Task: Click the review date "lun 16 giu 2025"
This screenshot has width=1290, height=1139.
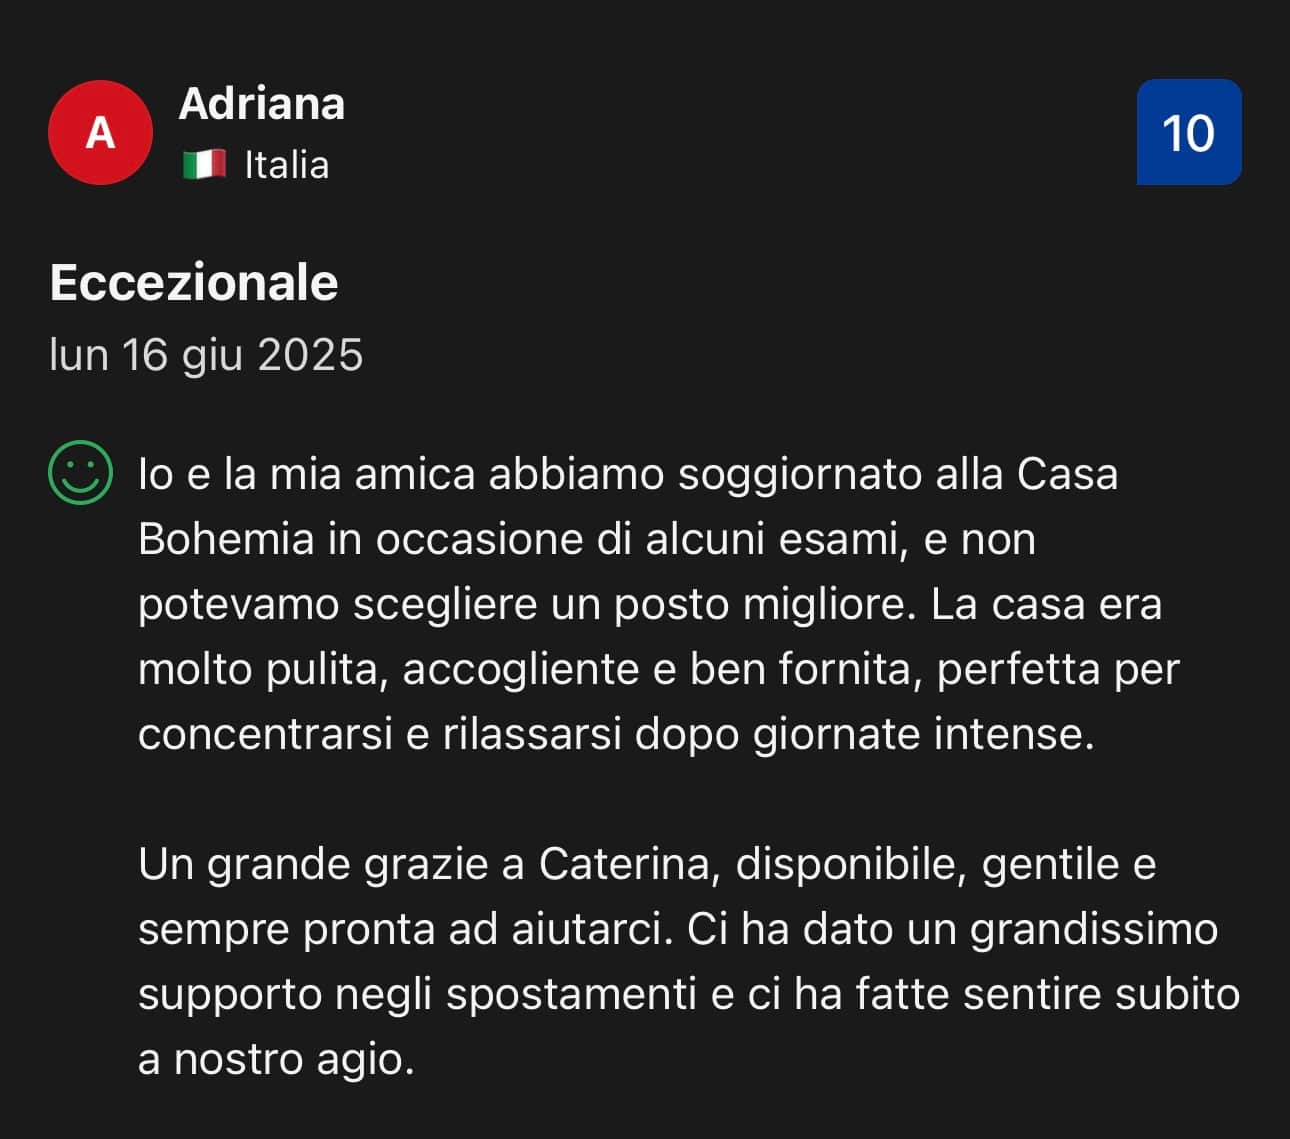Action: pos(206,355)
